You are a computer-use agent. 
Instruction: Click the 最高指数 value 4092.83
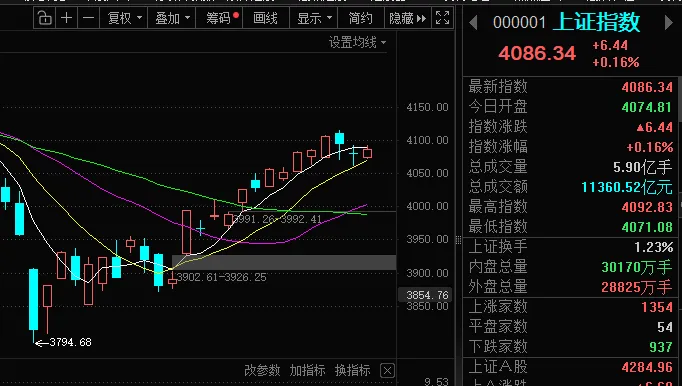(x=647, y=207)
